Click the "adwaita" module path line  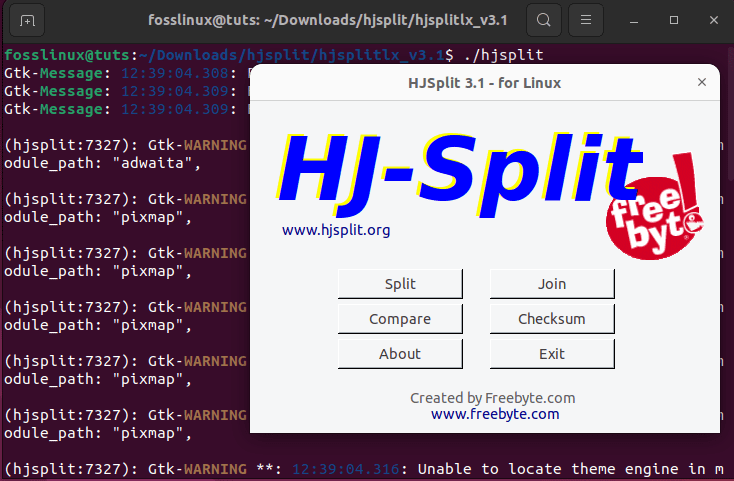[103, 163]
